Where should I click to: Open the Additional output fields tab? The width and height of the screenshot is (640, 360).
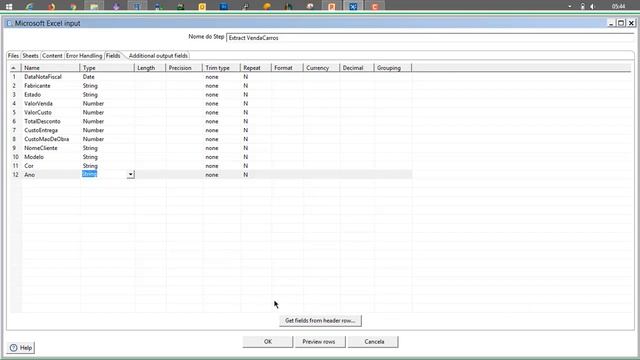(x=158, y=56)
